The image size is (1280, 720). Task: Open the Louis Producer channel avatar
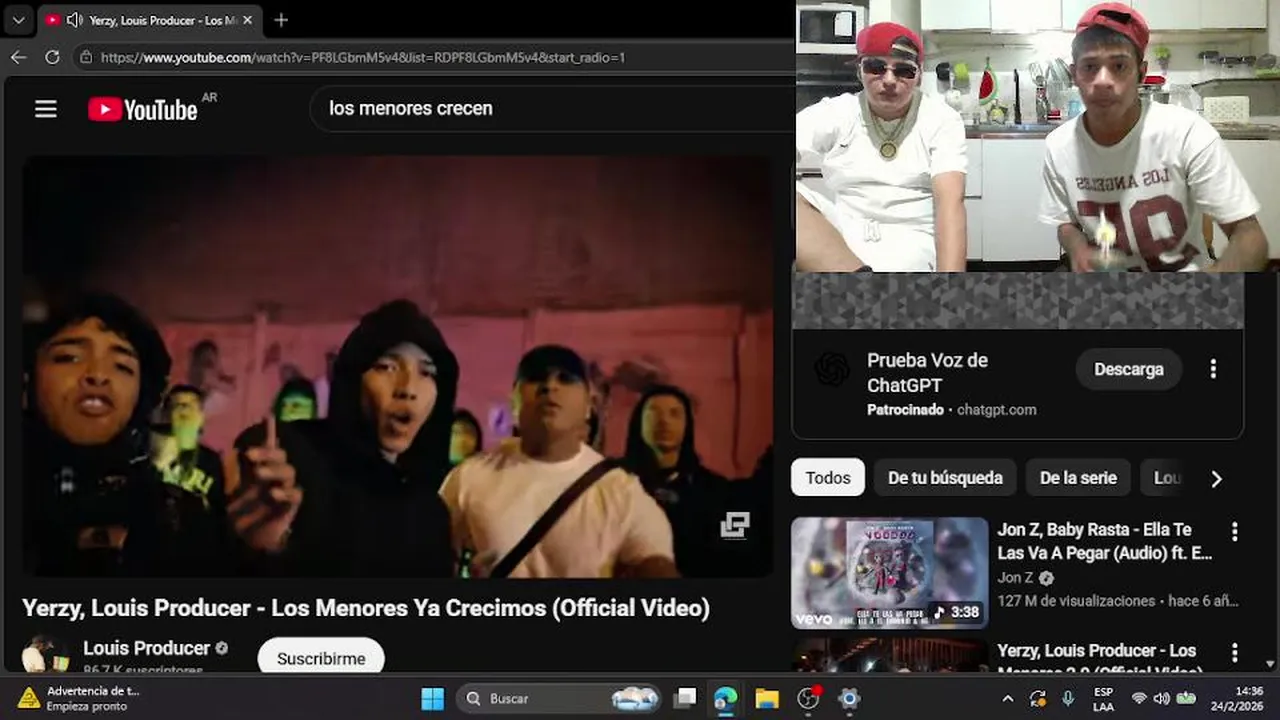tap(46, 654)
